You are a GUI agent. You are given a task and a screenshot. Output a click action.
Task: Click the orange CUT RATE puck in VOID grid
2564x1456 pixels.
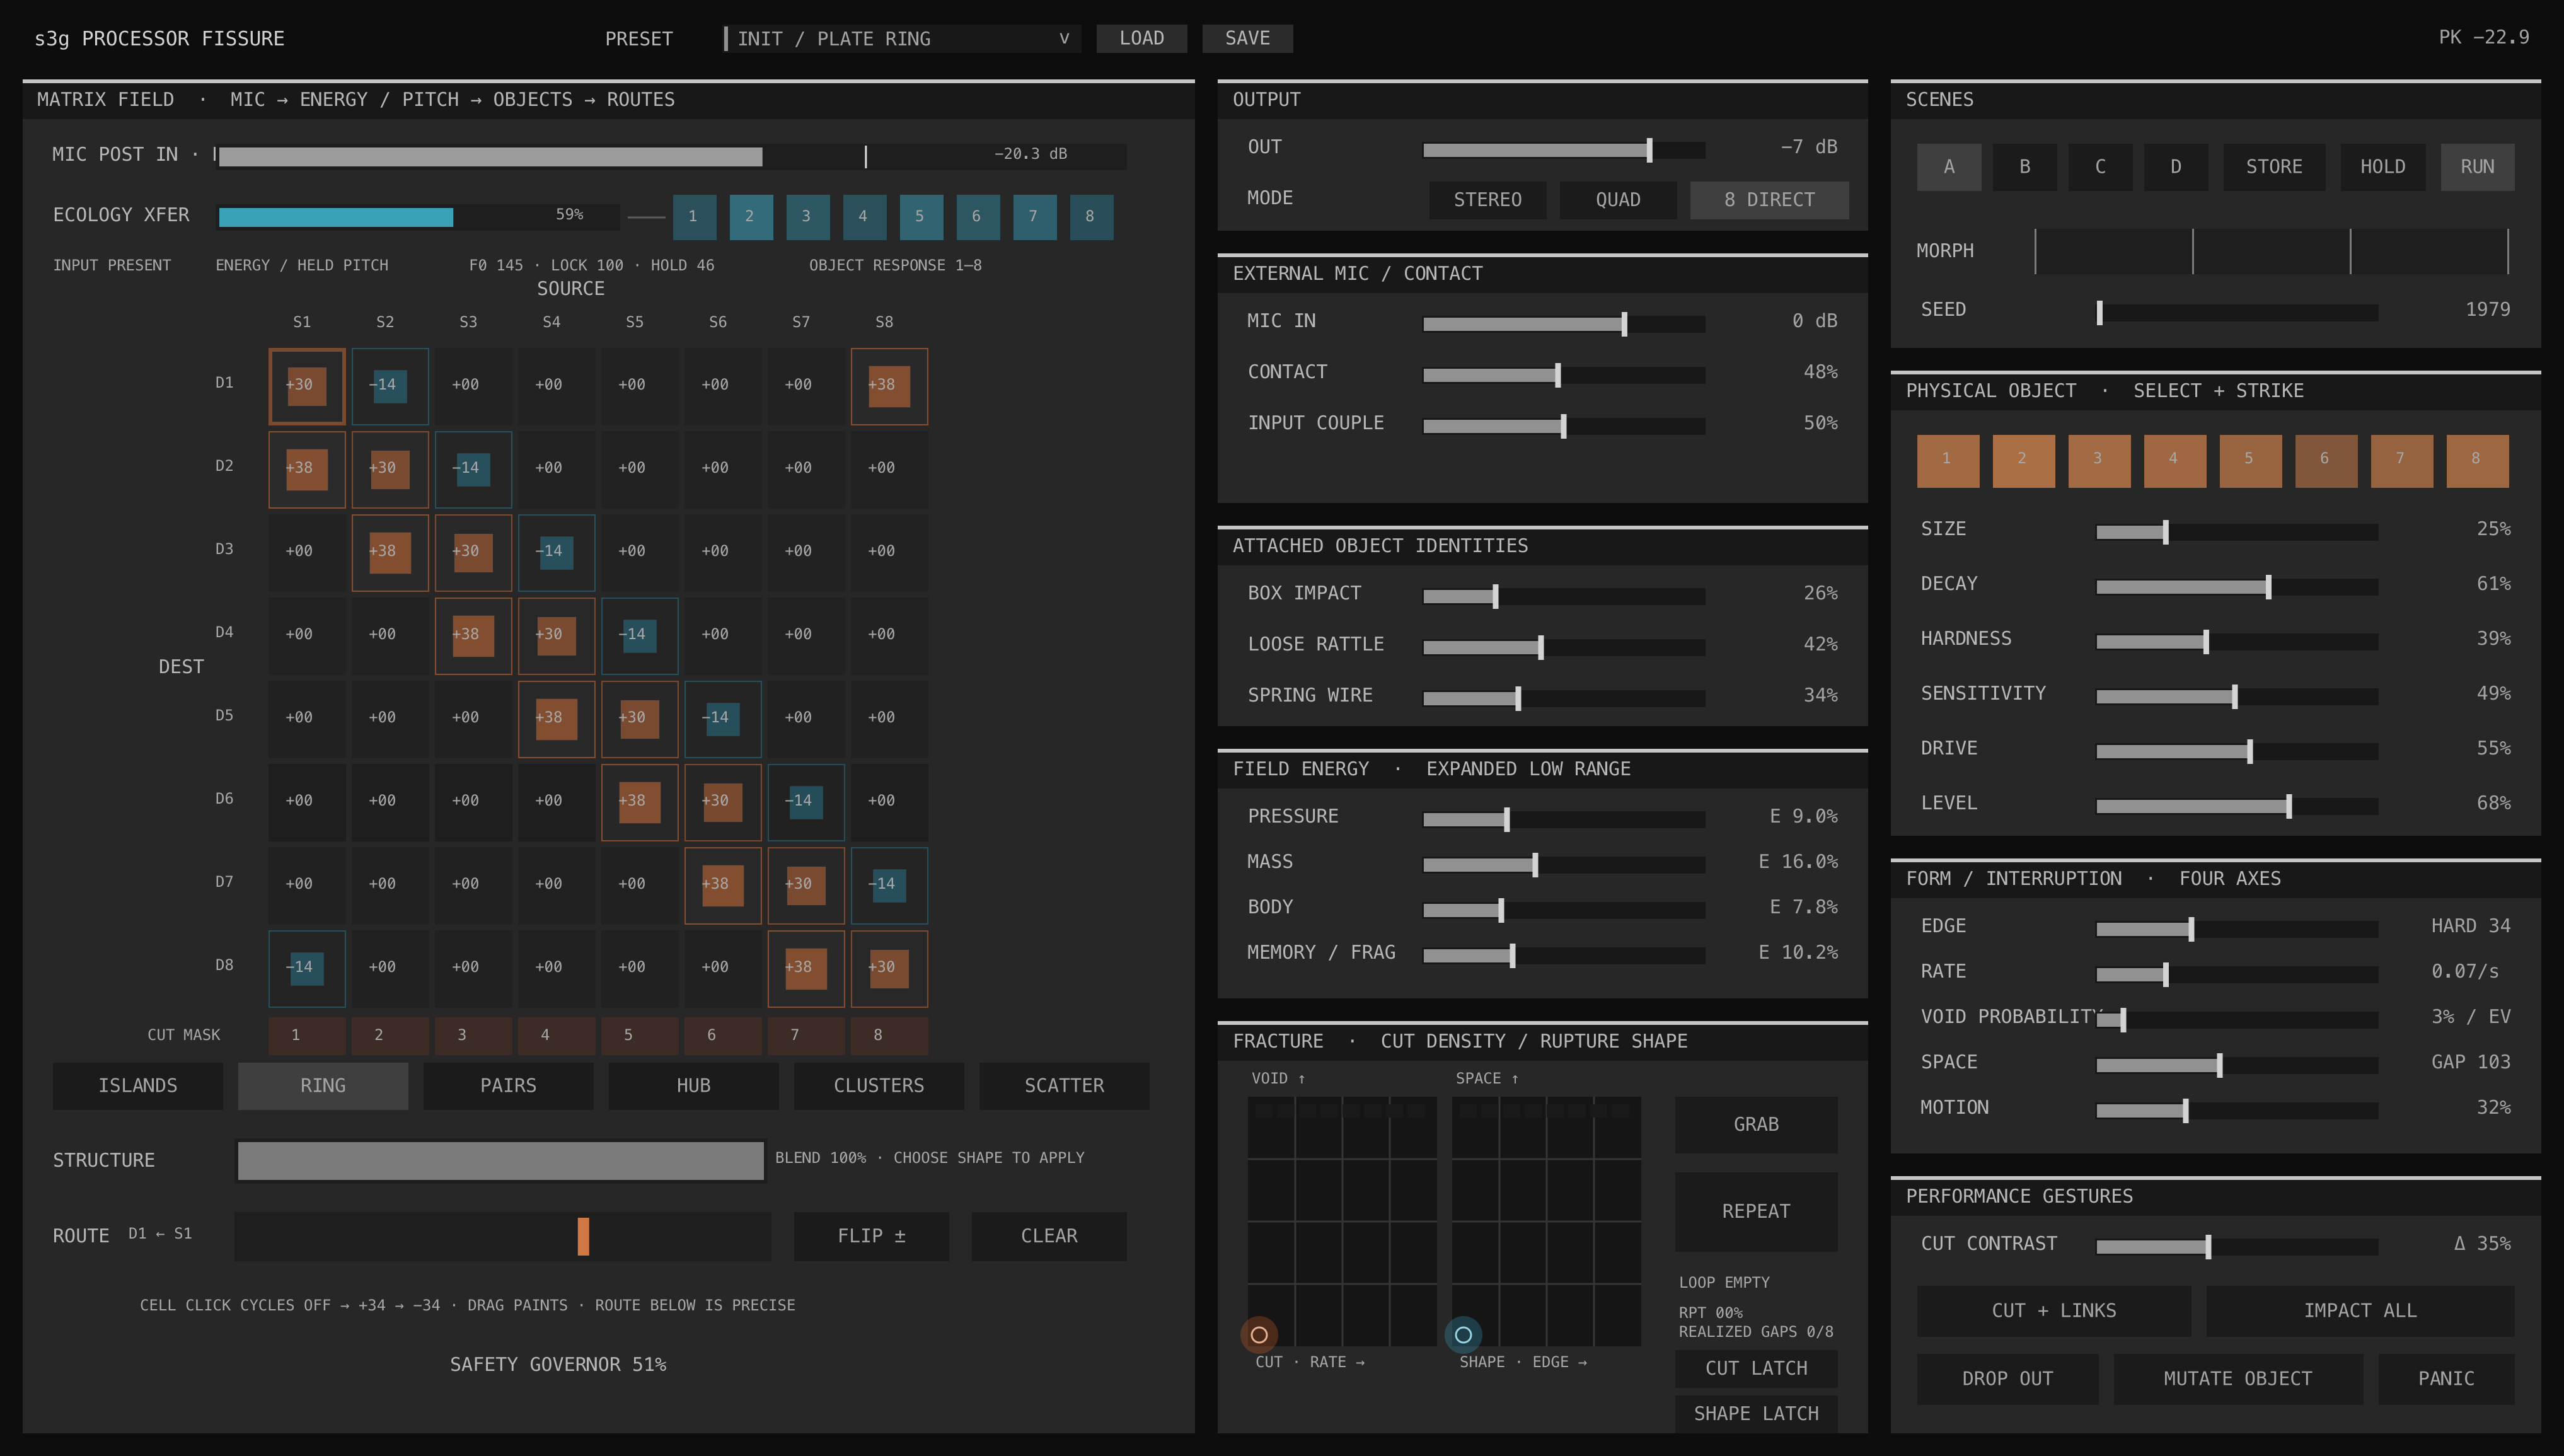click(x=1259, y=1335)
